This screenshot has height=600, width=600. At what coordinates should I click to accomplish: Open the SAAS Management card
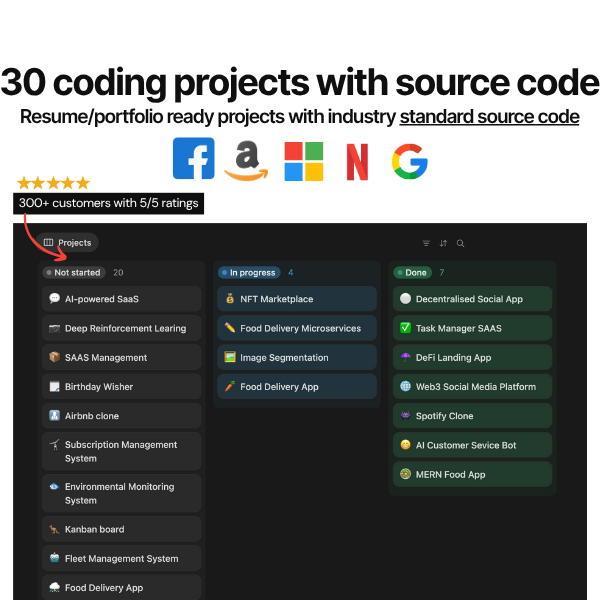[x=122, y=357]
